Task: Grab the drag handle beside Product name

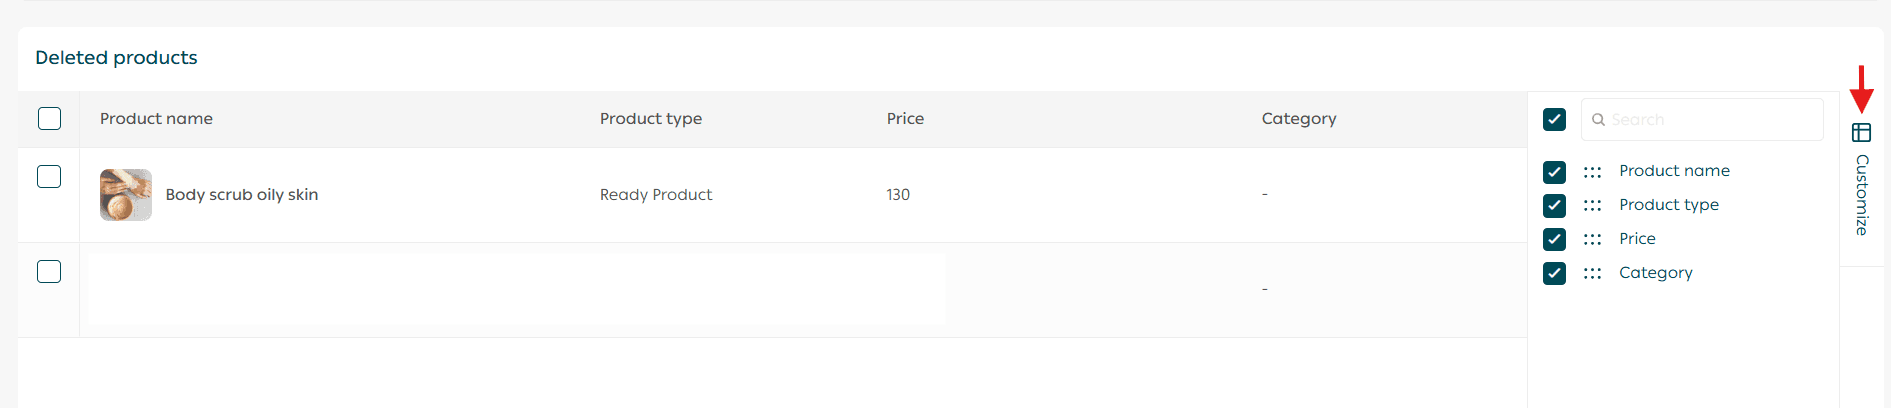Action: (1592, 172)
